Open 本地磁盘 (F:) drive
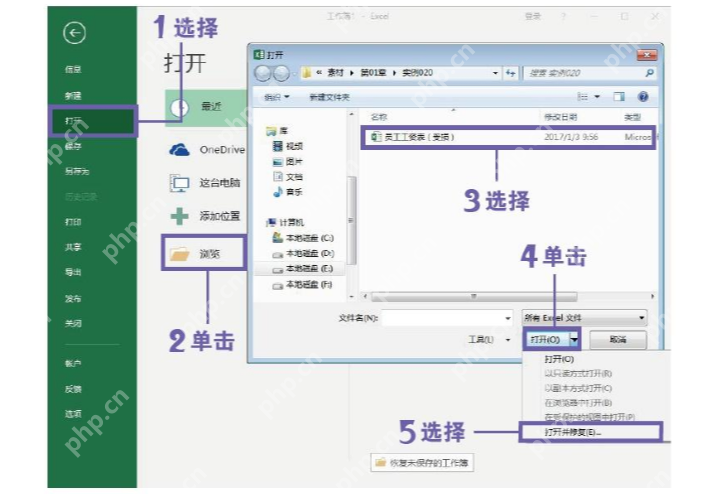 point(303,285)
